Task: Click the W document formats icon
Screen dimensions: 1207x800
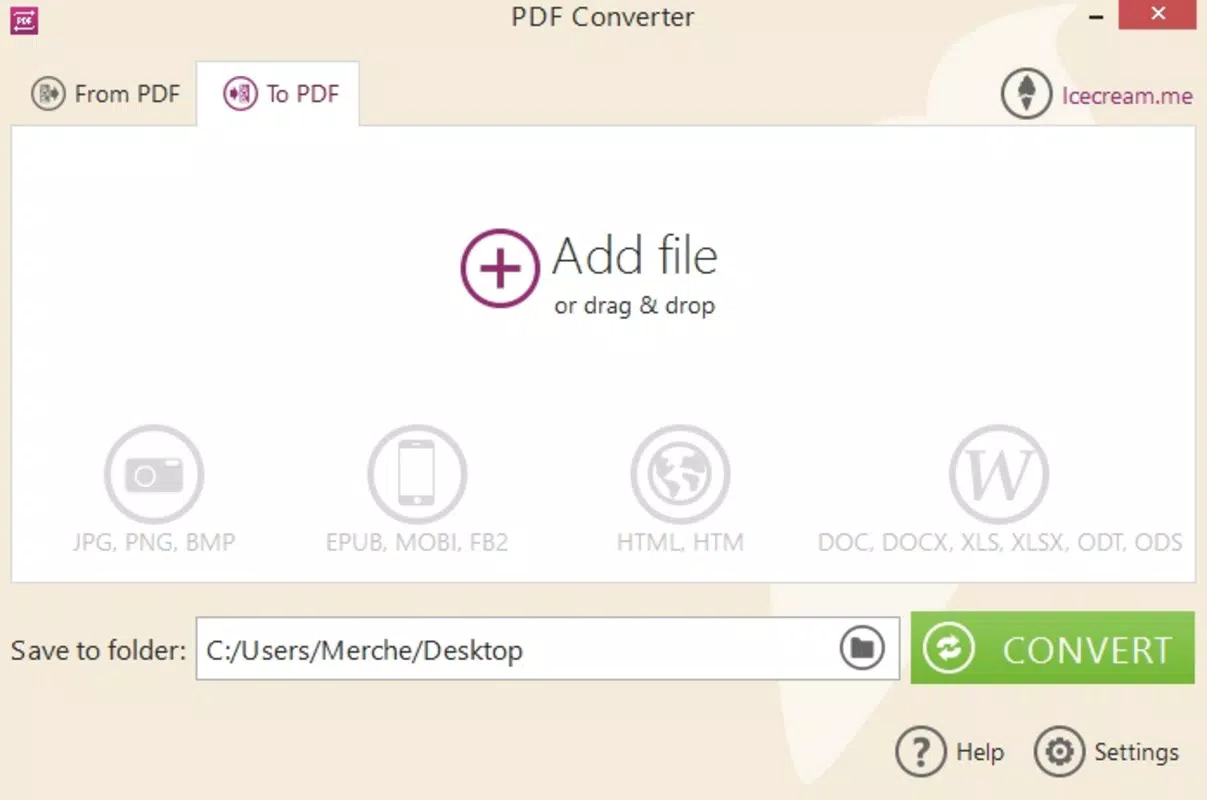Action: coord(999,474)
